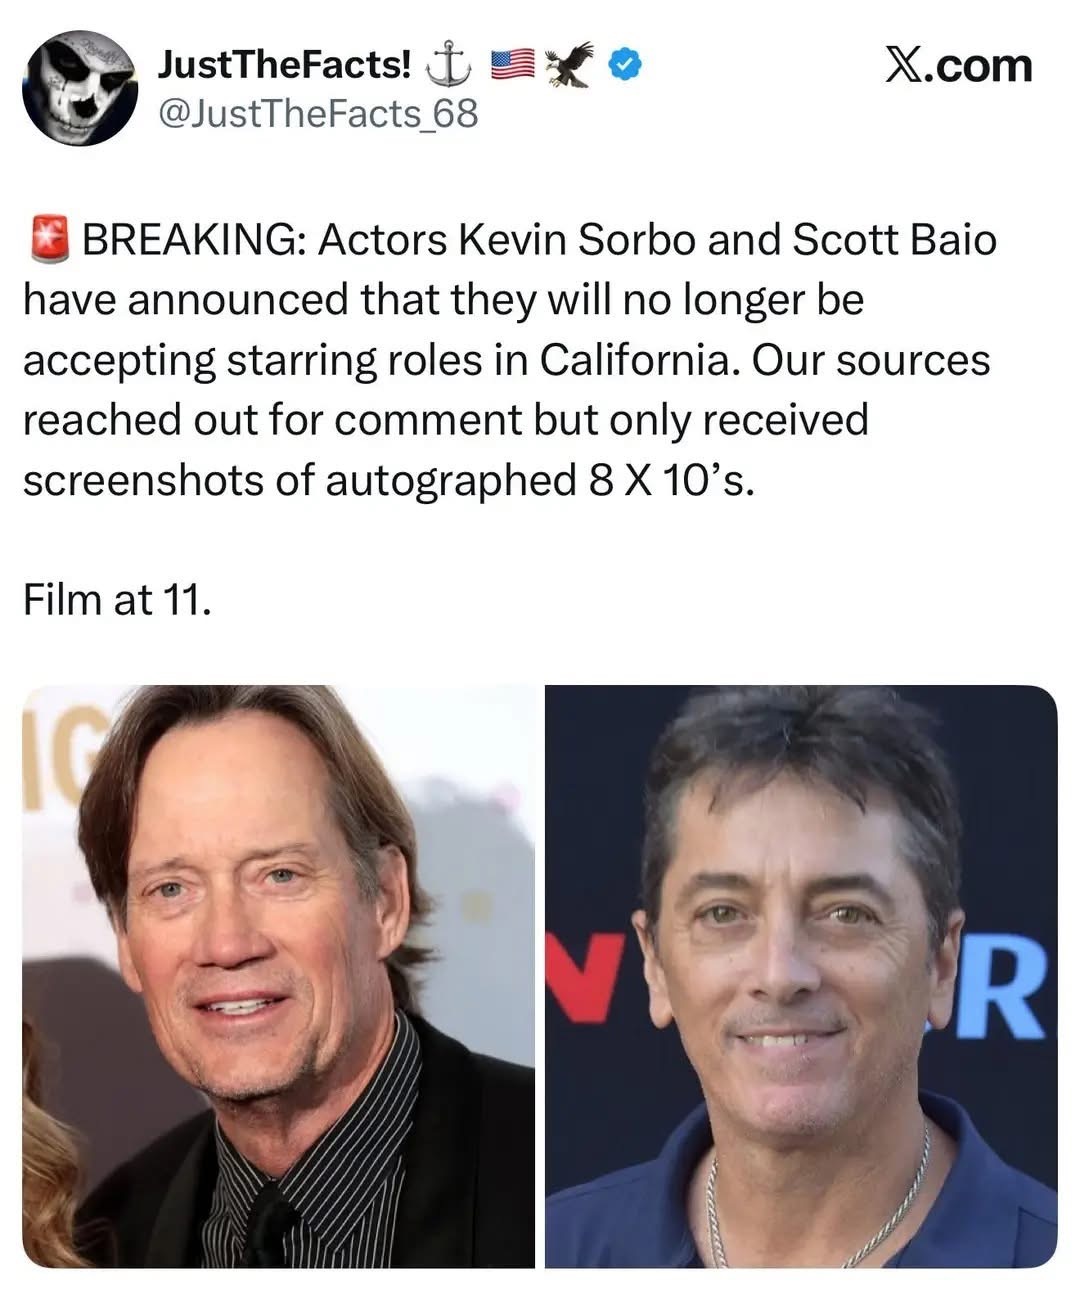Open the JustTheFacts! display name
Viewport: 1080px width, 1307px height.
tap(286, 64)
